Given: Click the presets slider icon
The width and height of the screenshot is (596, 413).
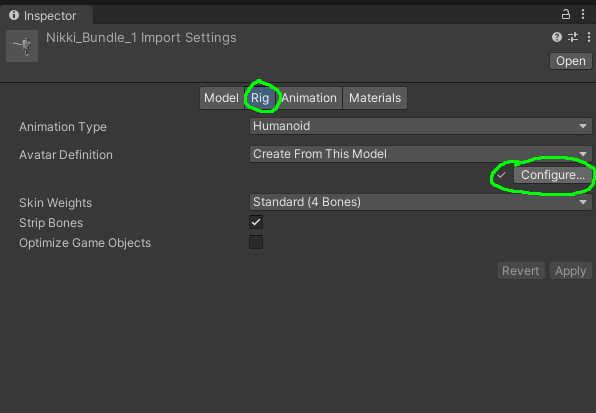Looking at the screenshot, I should (573, 37).
